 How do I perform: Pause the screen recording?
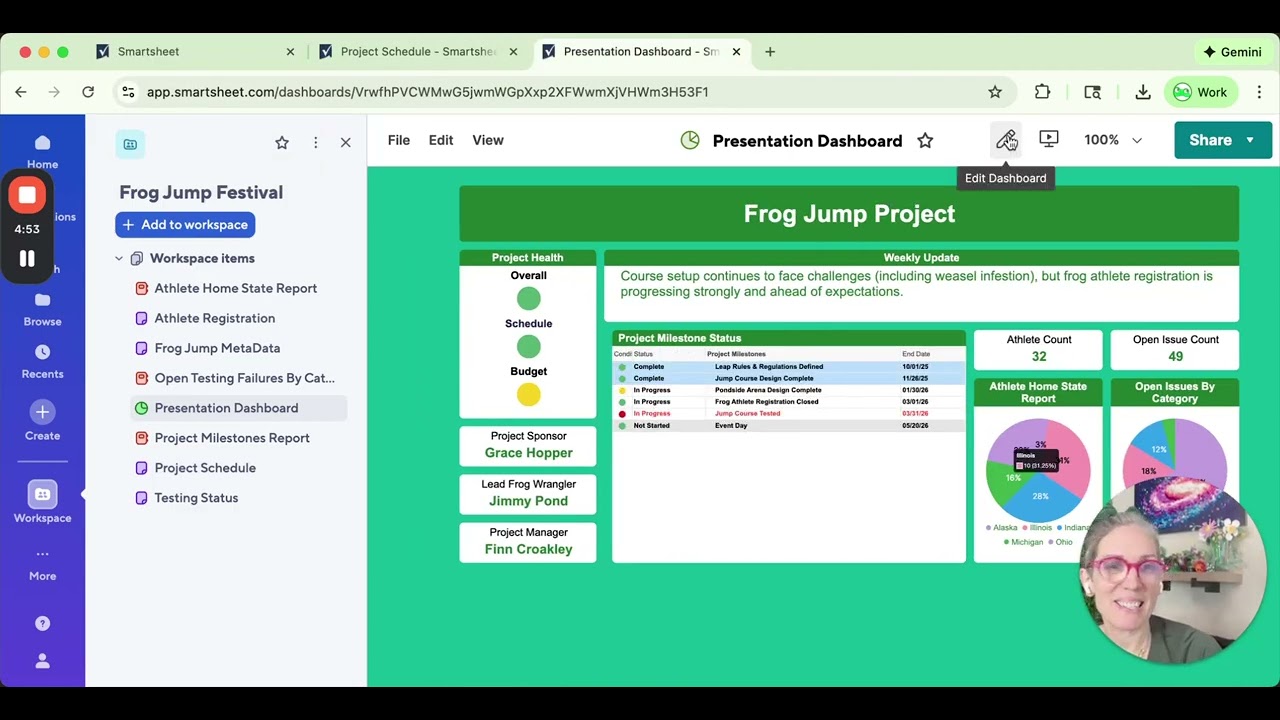click(27, 259)
